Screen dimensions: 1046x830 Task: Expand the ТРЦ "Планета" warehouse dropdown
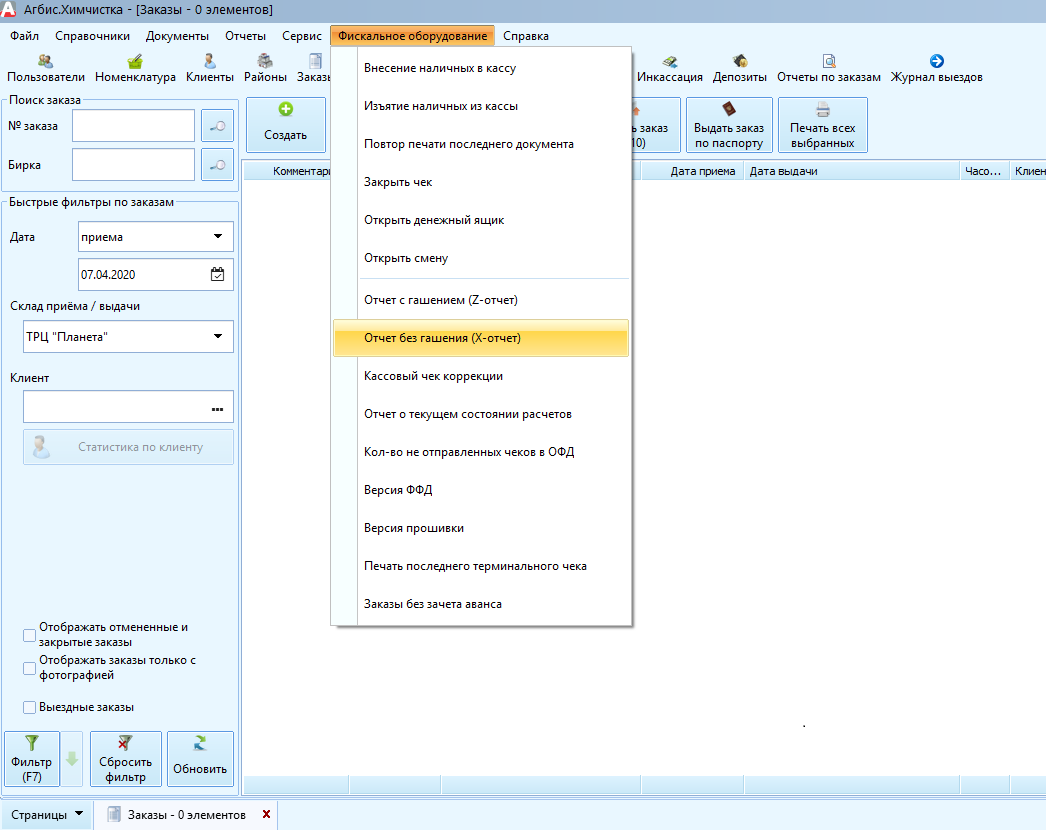[218, 336]
